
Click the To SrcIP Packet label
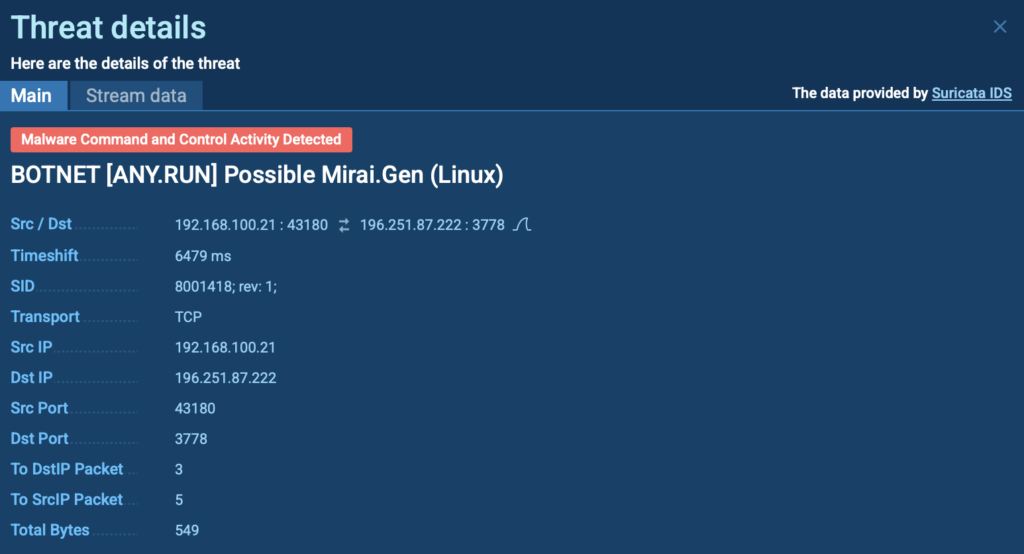67,499
